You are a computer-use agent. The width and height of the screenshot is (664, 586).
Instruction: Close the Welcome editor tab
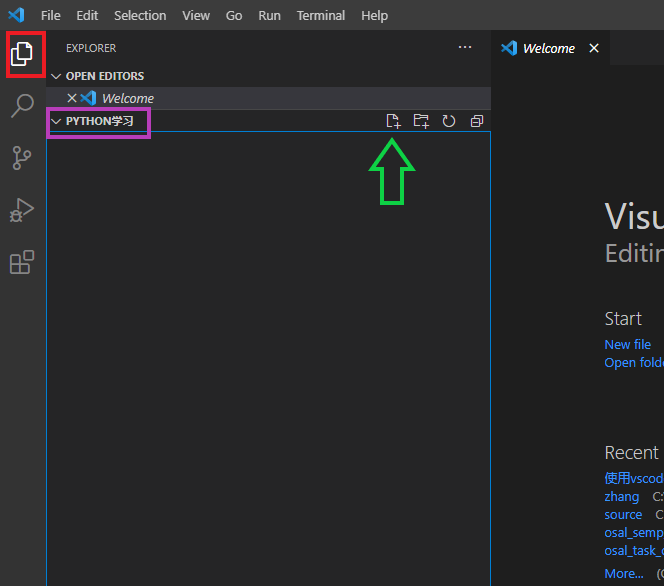pyautogui.click(x=594, y=48)
